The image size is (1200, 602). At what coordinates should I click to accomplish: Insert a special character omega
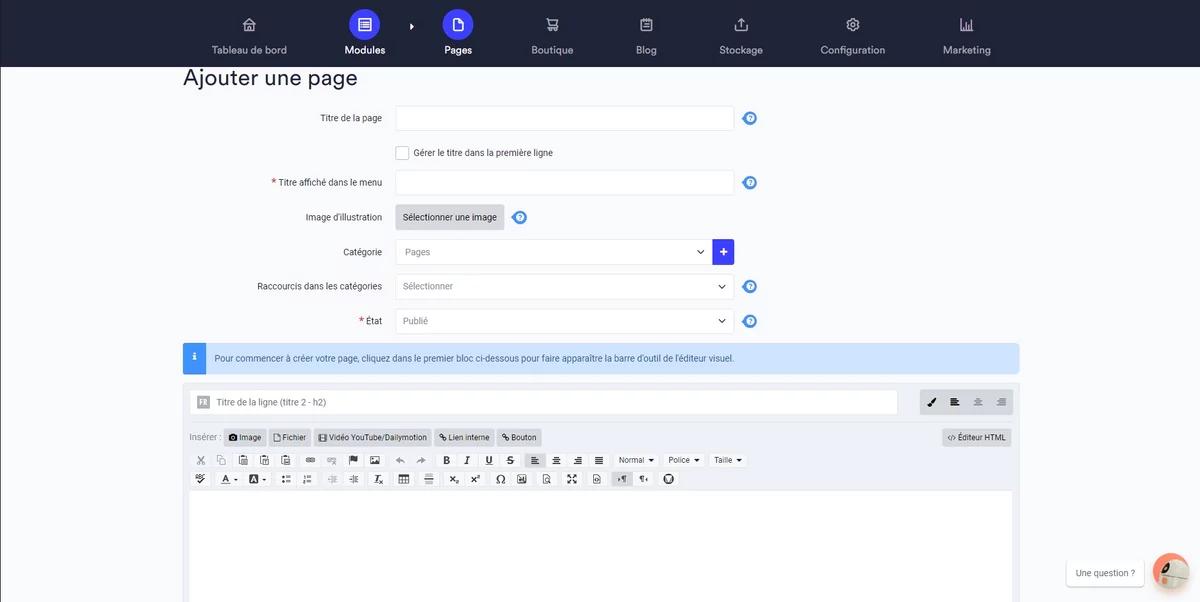click(x=500, y=479)
